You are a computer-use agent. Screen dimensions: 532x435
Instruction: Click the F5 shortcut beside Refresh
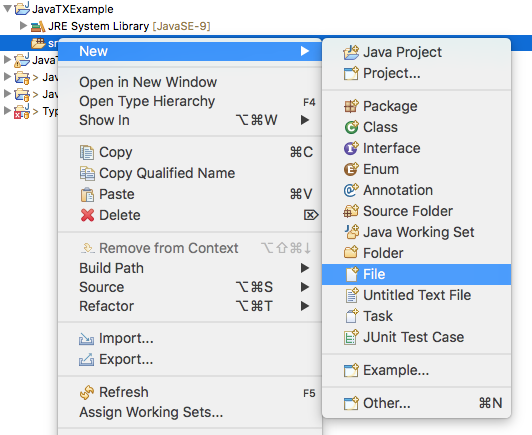(x=309, y=393)
